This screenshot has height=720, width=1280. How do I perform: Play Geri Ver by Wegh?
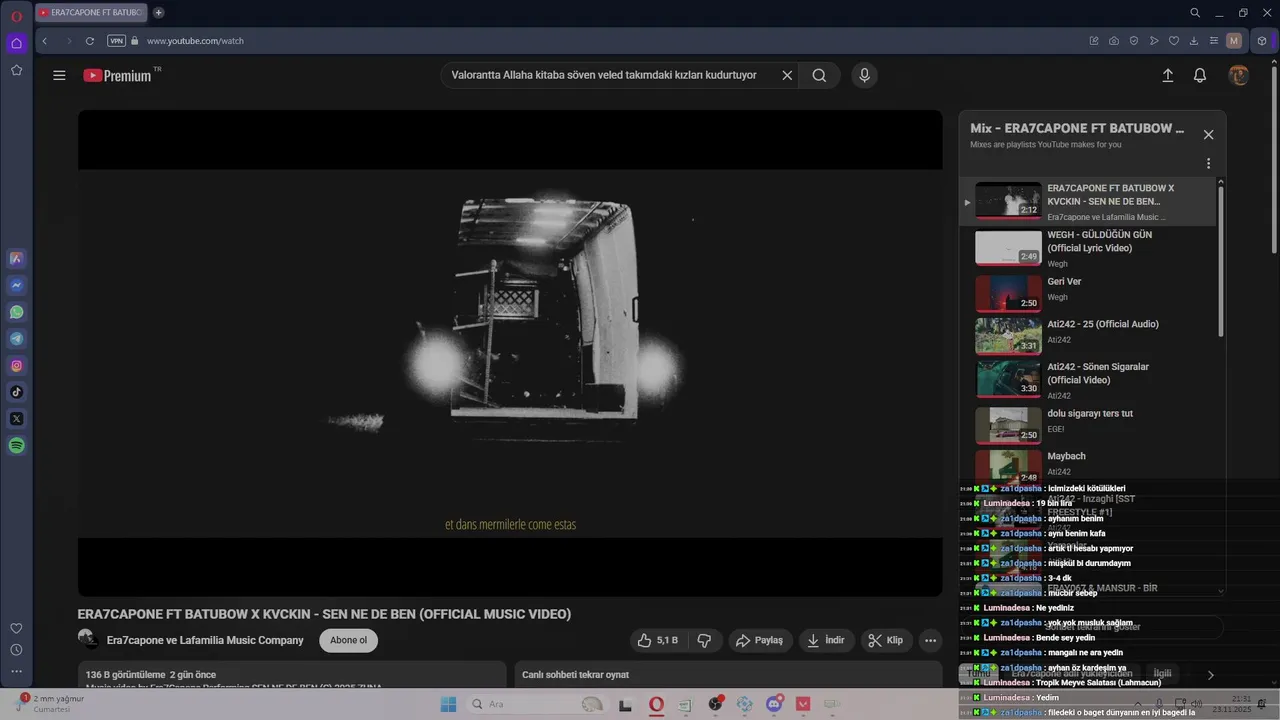(x=1088, y=293)
